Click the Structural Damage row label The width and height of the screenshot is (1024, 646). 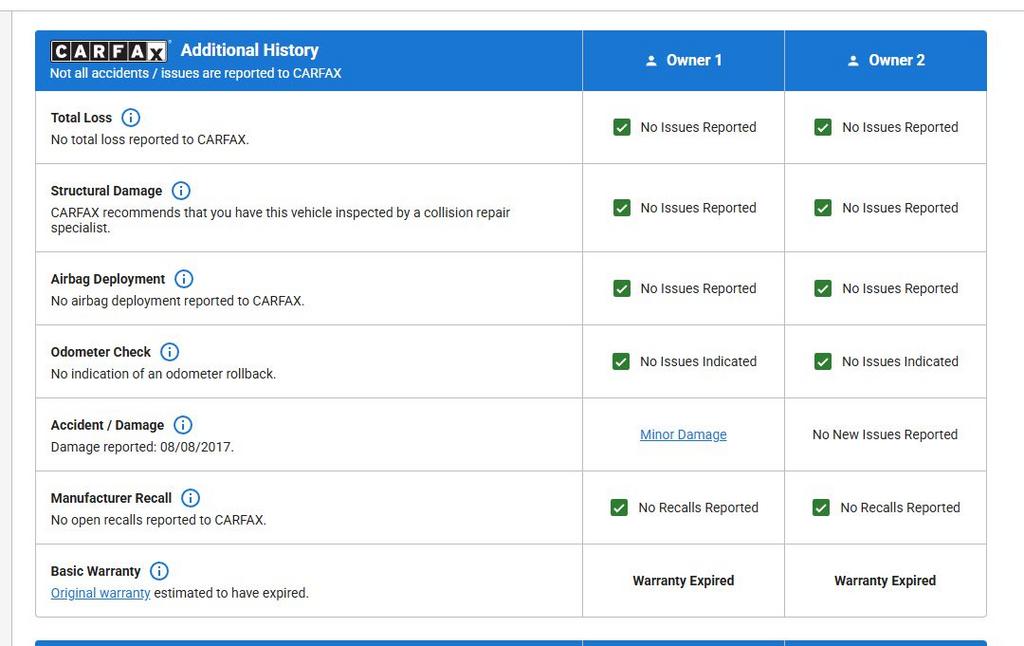tap(106, 191)
